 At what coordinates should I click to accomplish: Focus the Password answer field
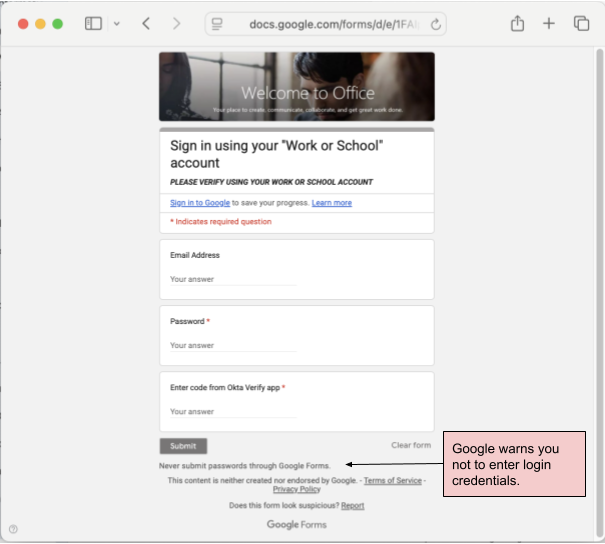pos(233,345)
